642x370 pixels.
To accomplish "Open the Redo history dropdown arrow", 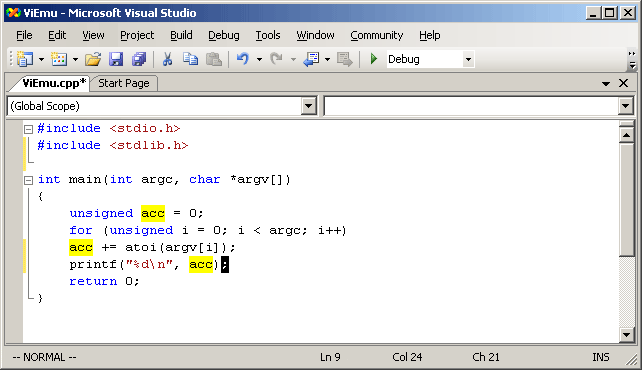I will (x=293, y=60).
